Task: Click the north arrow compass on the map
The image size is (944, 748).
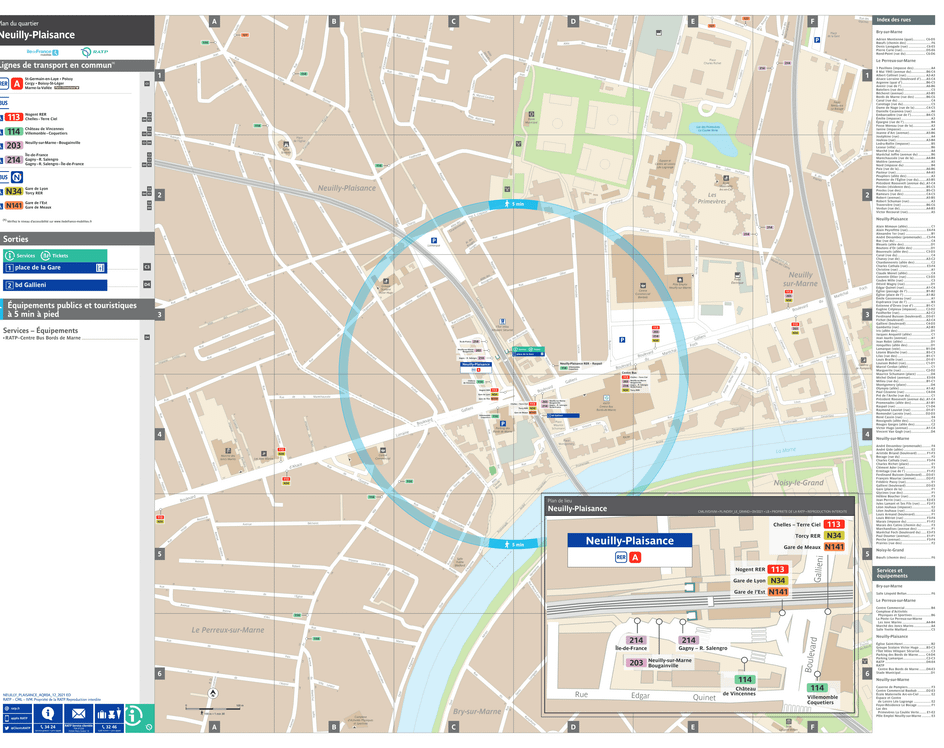Action: [x=213, y=693]
